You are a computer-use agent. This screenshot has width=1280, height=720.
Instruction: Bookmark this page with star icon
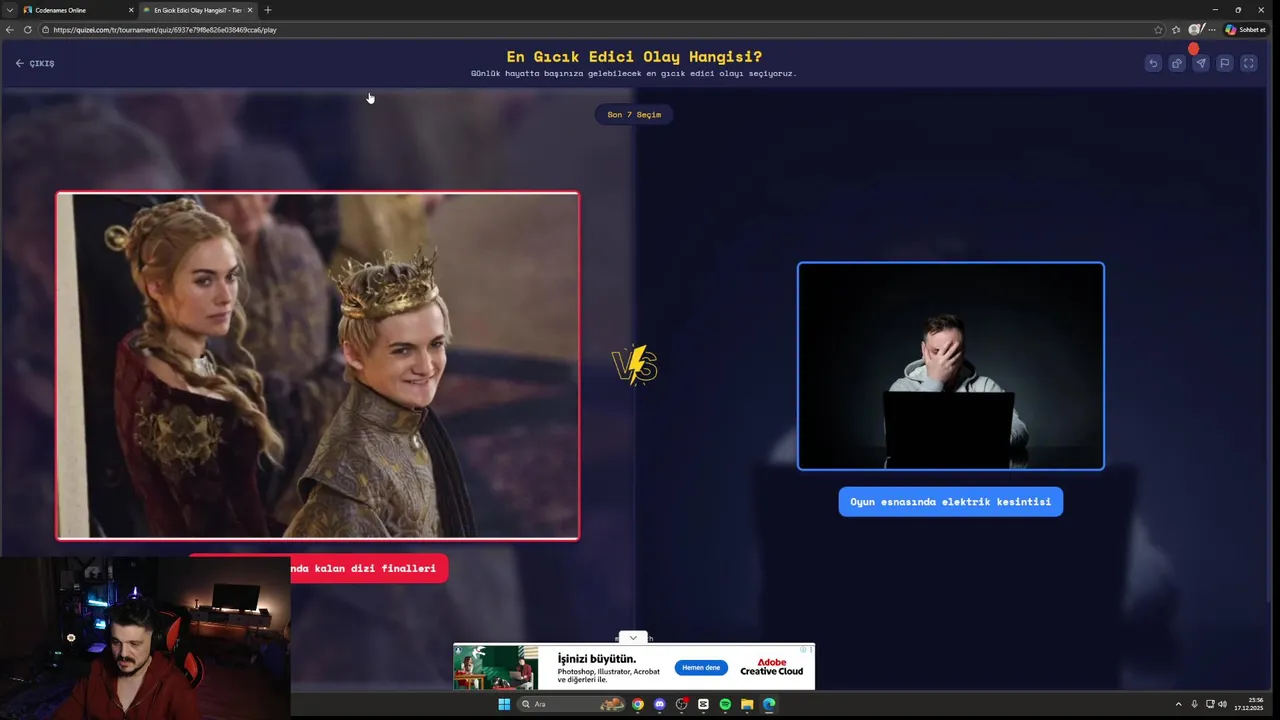pos(1159,30)
